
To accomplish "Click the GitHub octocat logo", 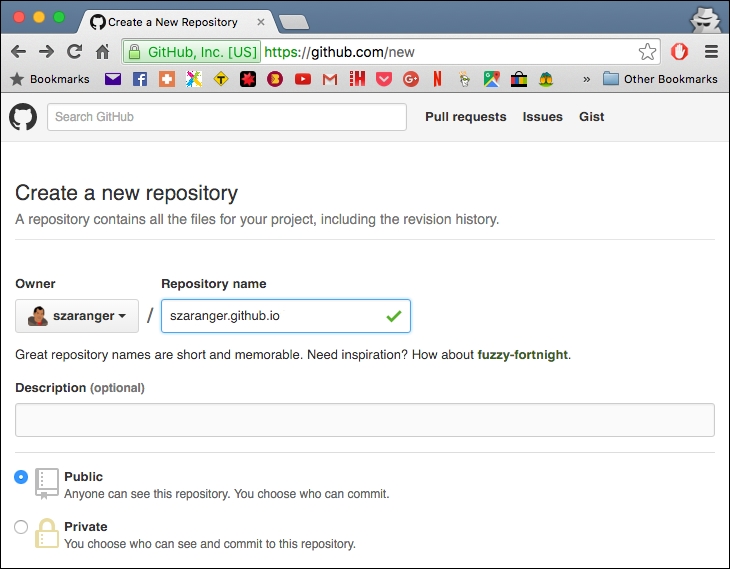I will pos(23,117).
